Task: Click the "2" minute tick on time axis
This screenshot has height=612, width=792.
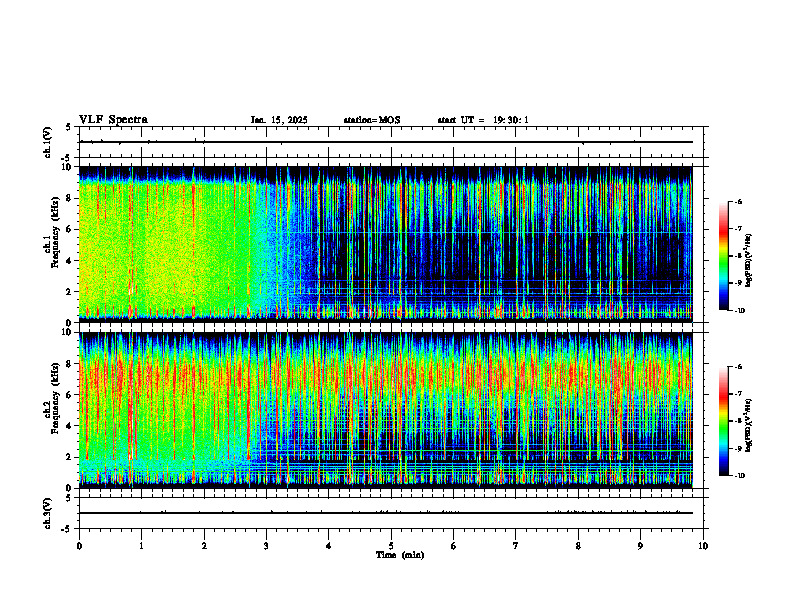Action: (204, 546)
